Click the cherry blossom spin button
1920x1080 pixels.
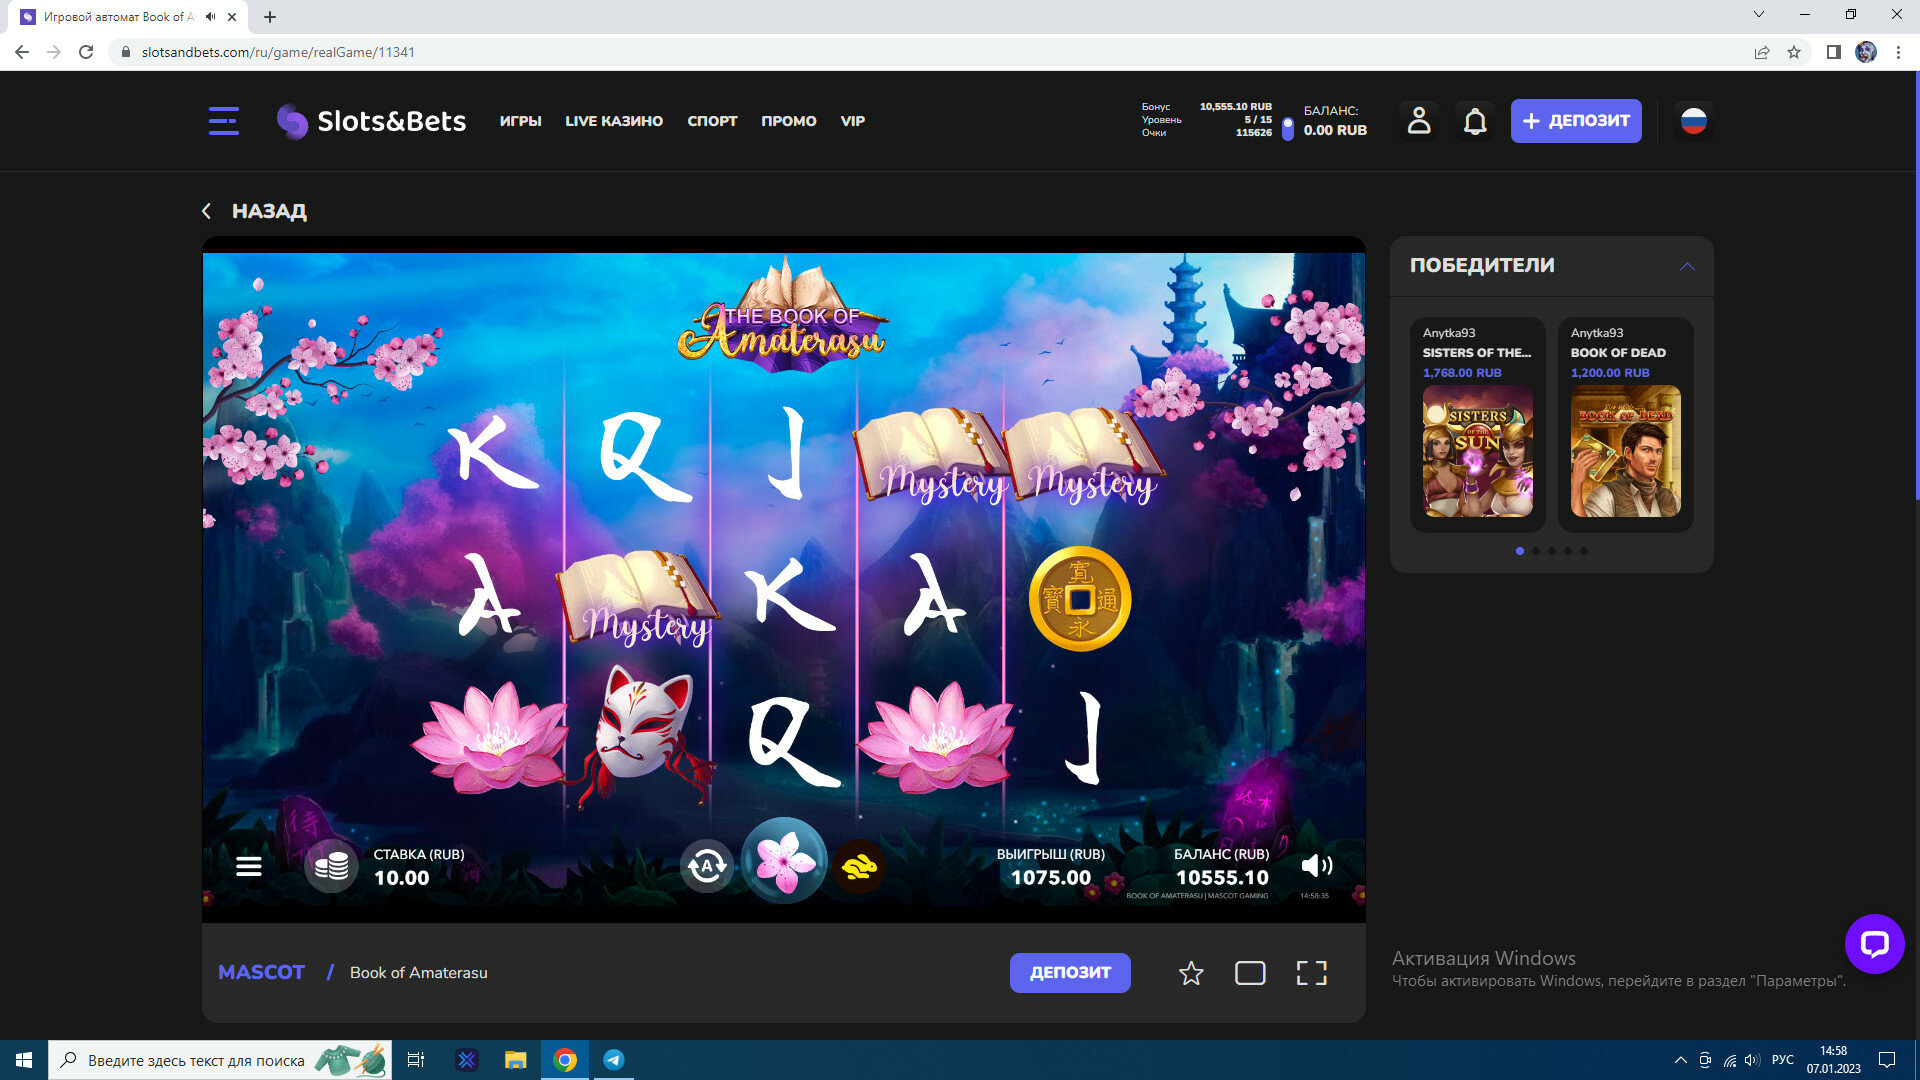[784, 862]
